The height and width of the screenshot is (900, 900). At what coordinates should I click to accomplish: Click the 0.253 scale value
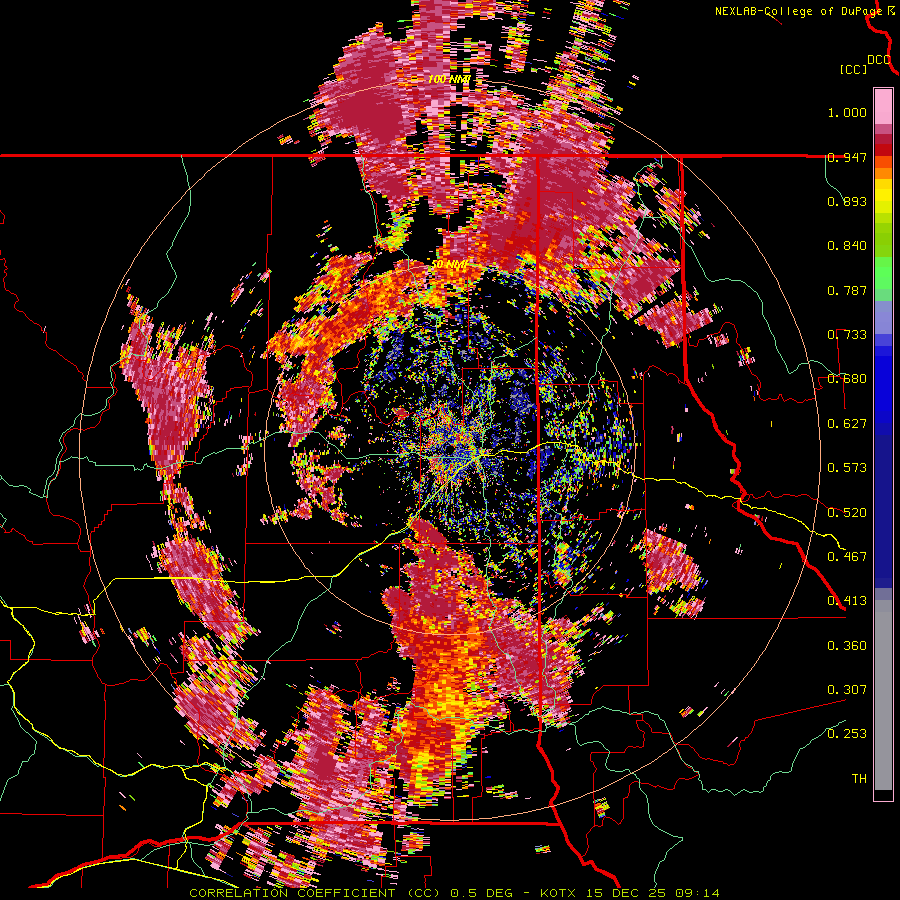point(847,734)
